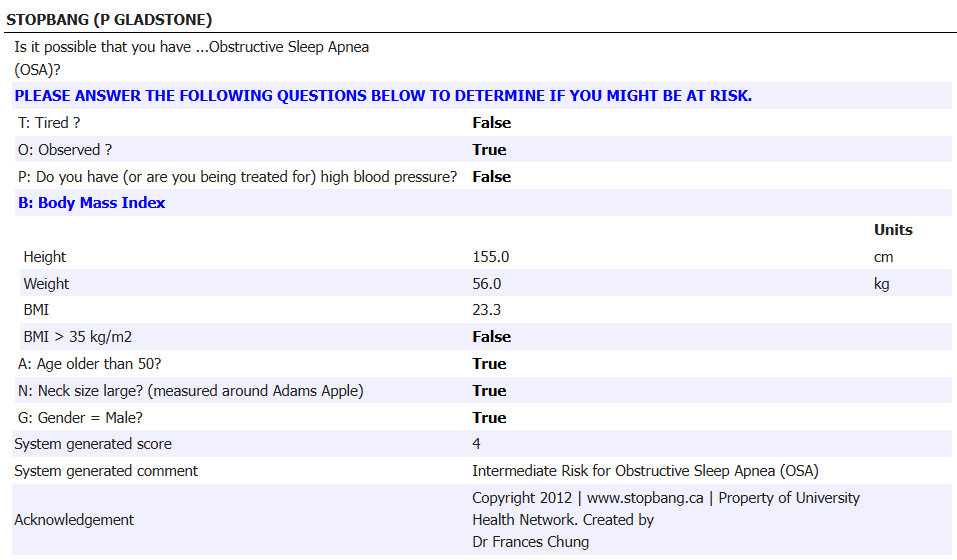Select the True value for O: Observed
This screenshot has height=560, width=957.
(489, 150)
